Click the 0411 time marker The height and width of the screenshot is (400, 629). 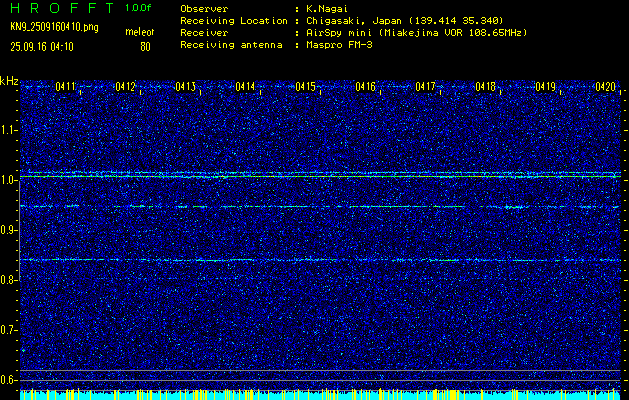(65, 86)
